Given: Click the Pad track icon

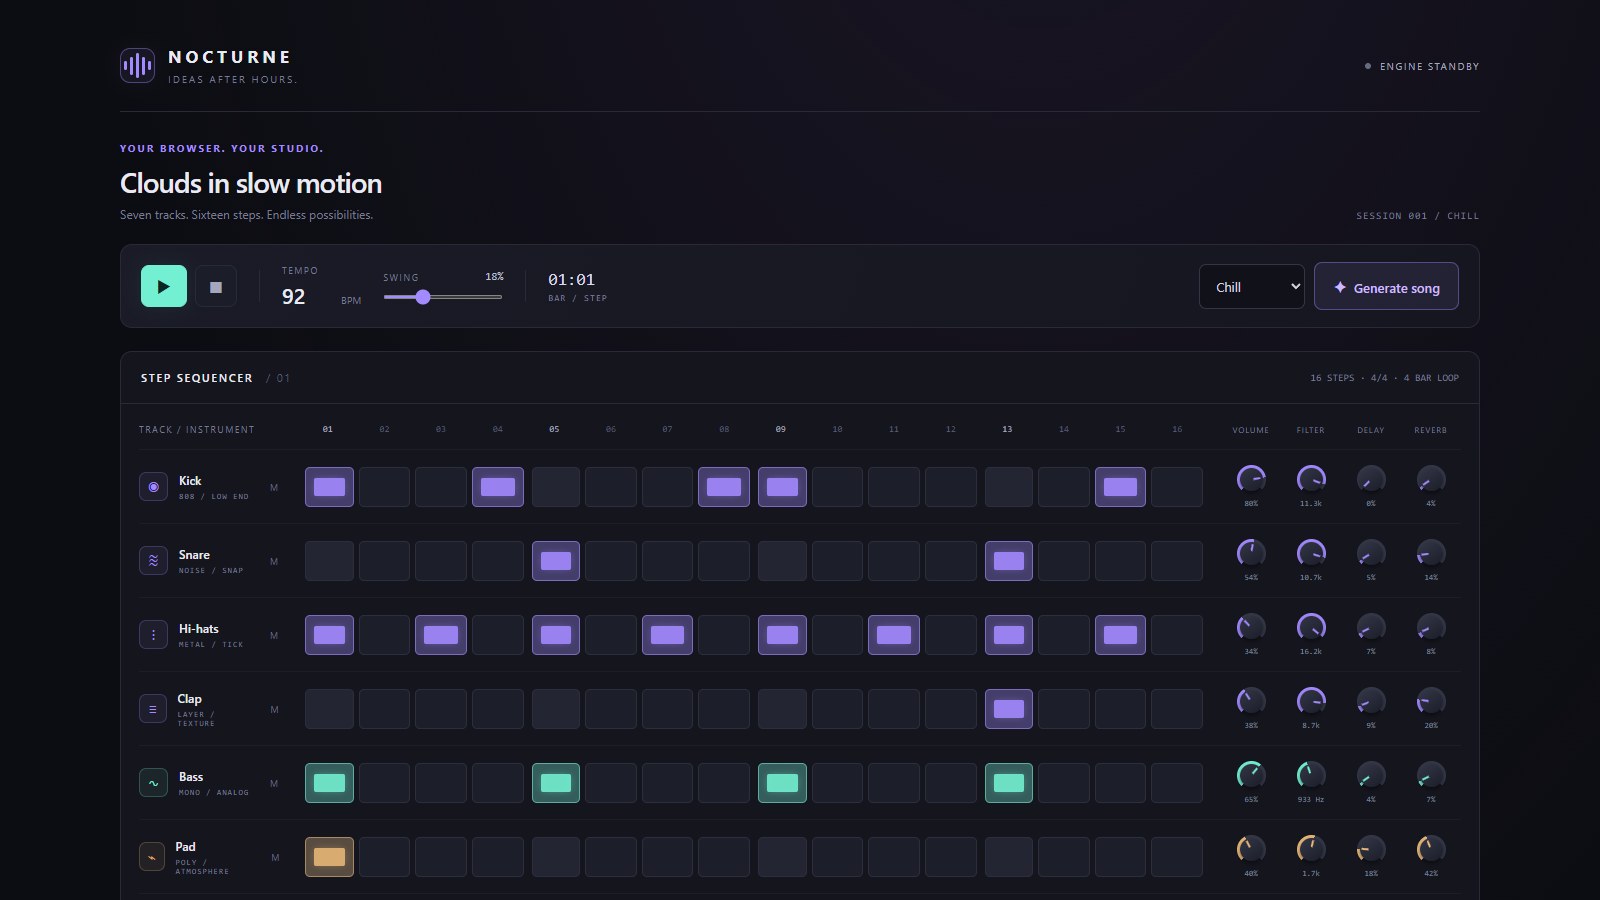Looking at the screenshot, I should click(153, 857).
